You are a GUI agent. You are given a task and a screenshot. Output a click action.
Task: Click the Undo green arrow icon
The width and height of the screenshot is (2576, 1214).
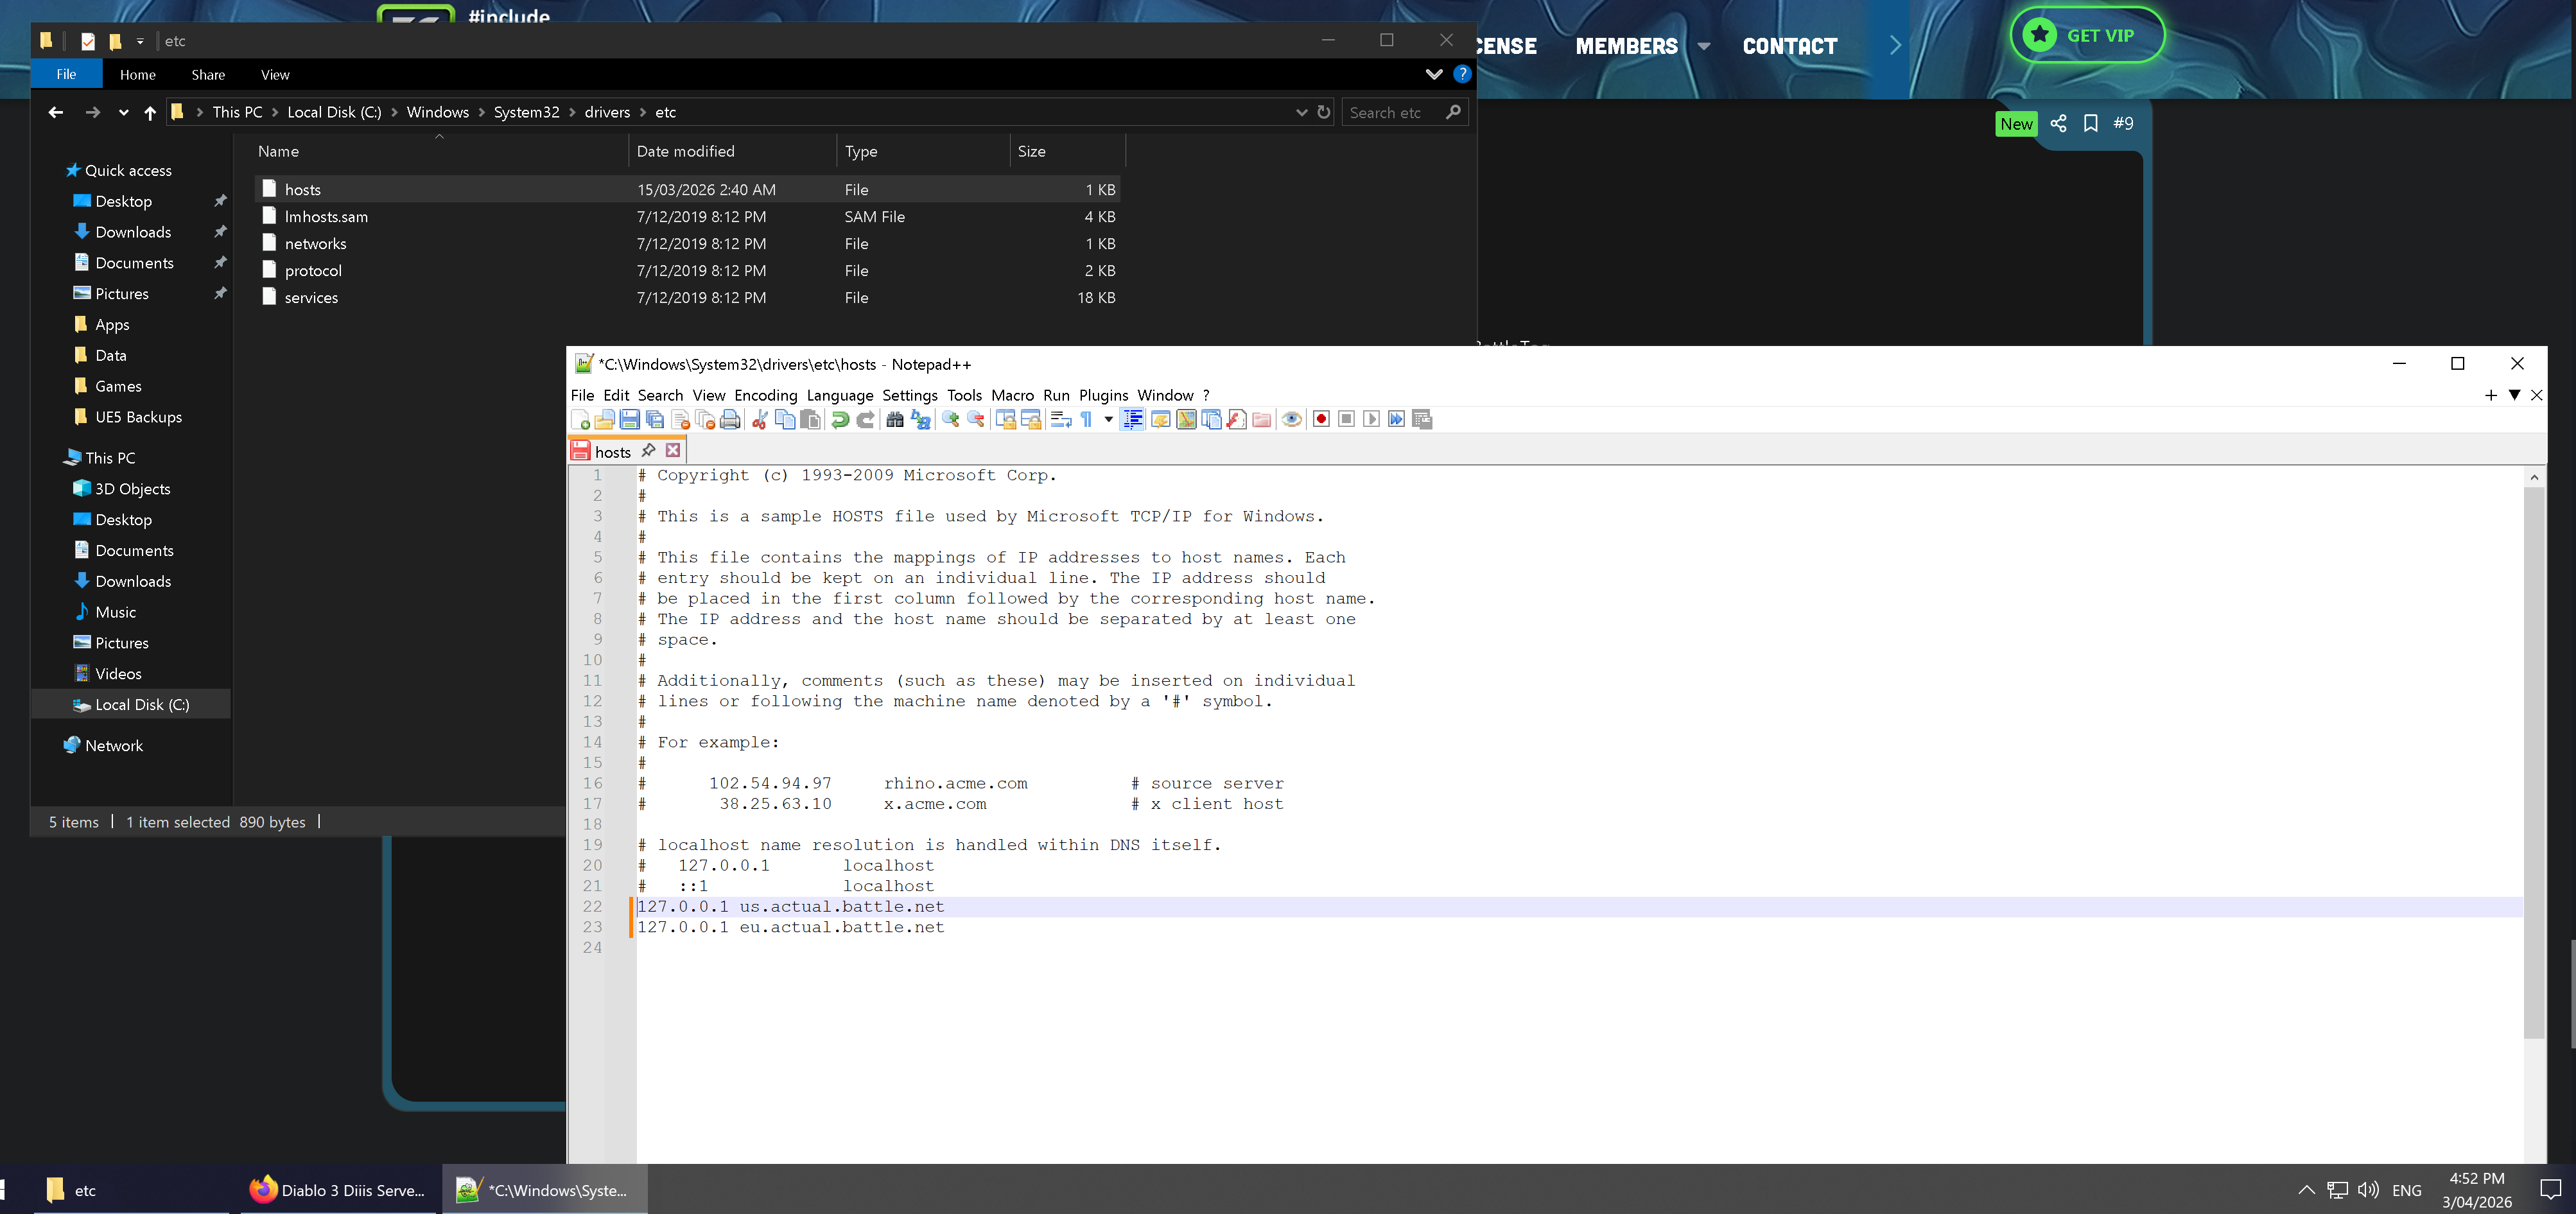(840, 420)
